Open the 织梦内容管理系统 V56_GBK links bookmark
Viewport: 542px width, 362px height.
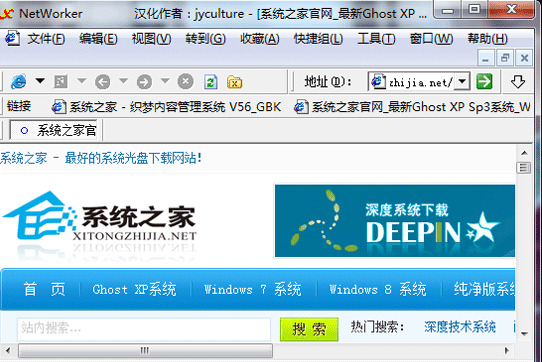tap(166, 107)
